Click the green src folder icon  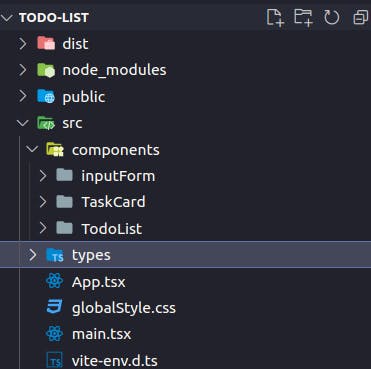[46, 123]
